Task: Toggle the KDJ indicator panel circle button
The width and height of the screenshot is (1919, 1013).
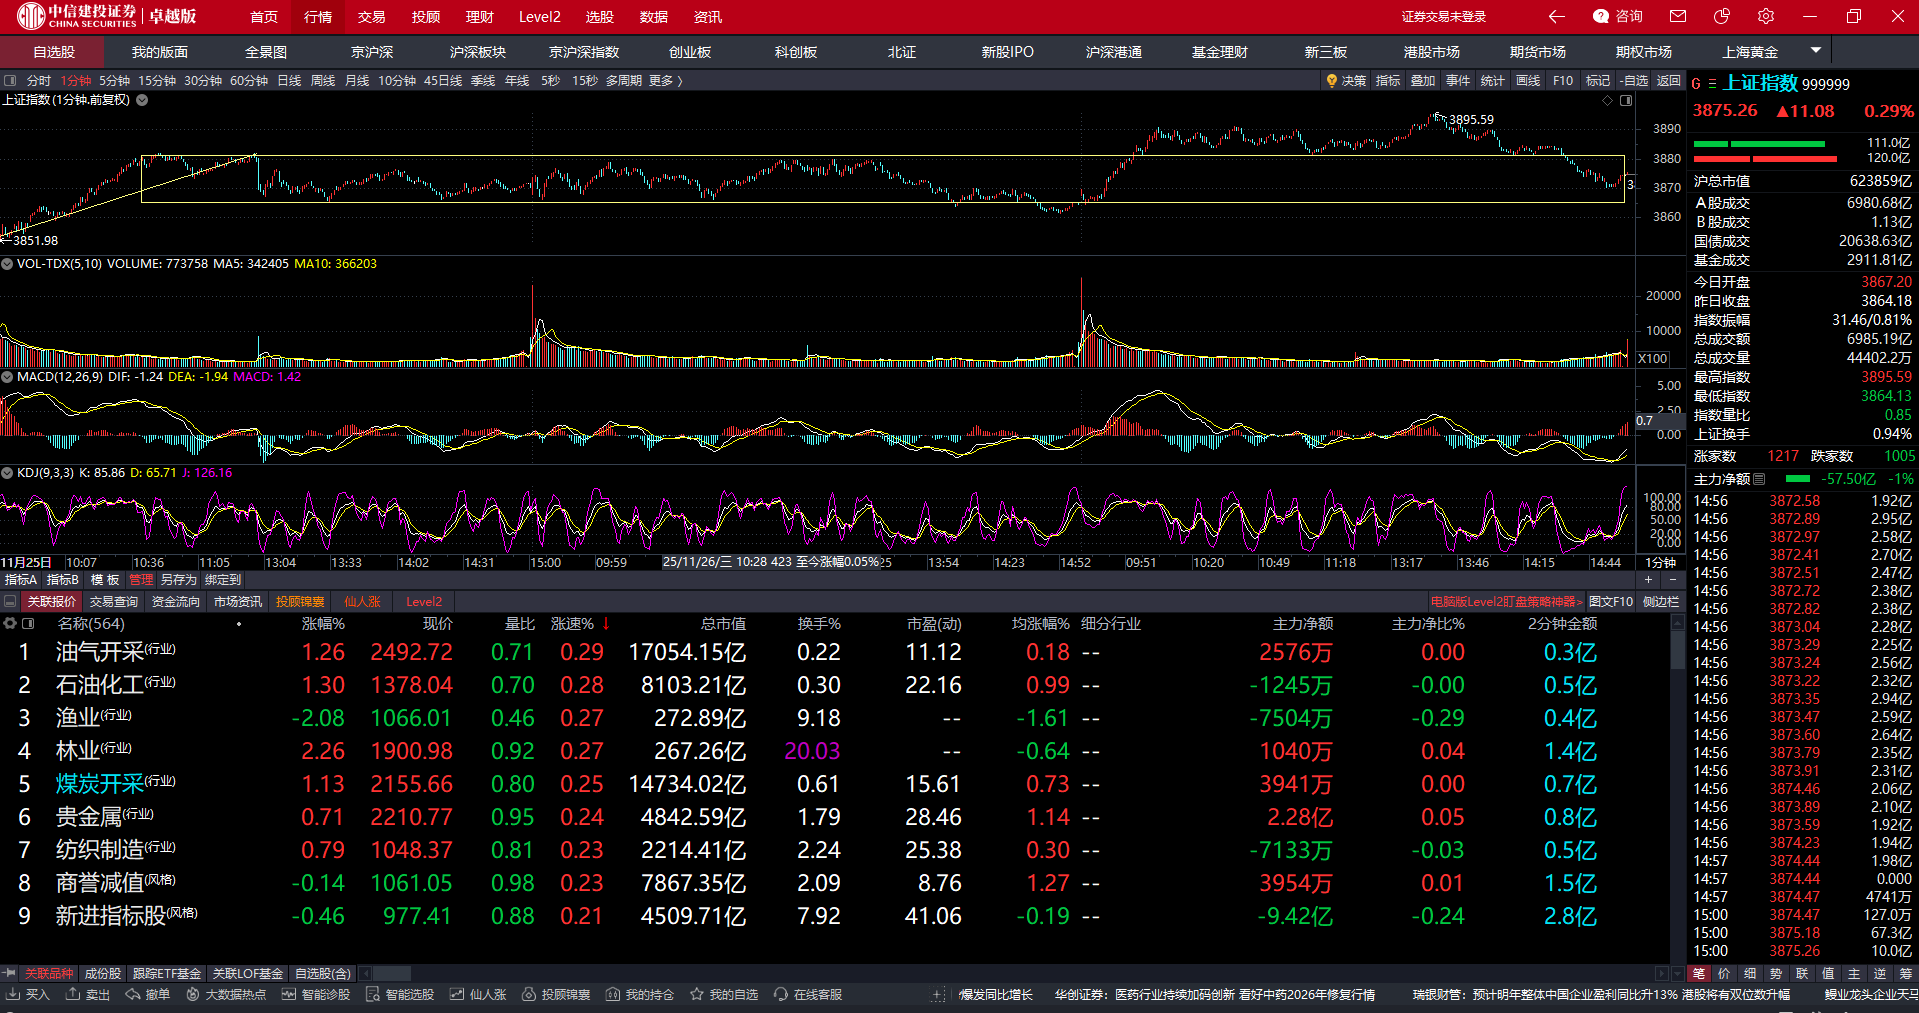Action: tap(7, 473)
